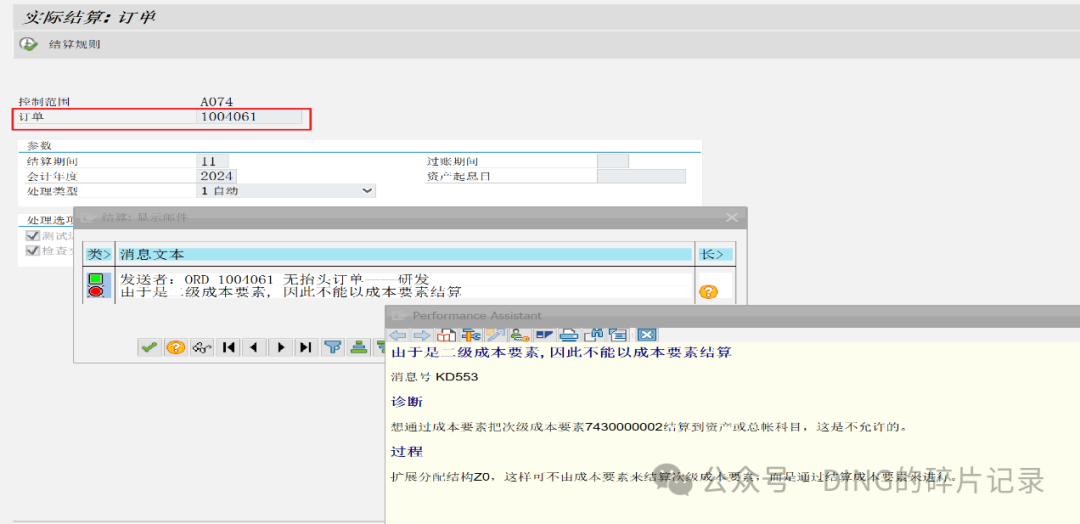Screen dimensions: 1080x524
Task: Click the binoculars find icon in Performance Assistant
Action: (593, 335)
